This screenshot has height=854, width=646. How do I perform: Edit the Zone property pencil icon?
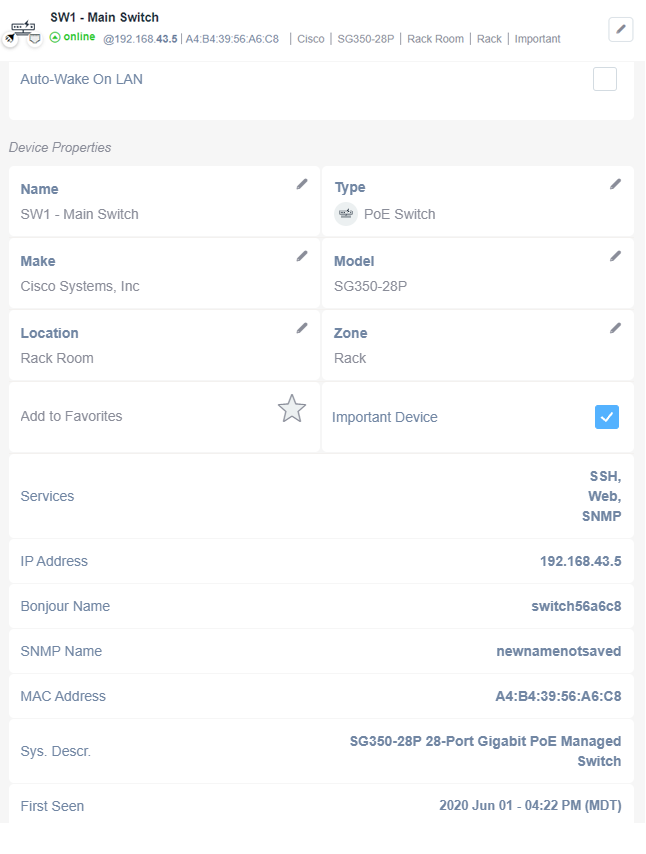coord(615,328)
